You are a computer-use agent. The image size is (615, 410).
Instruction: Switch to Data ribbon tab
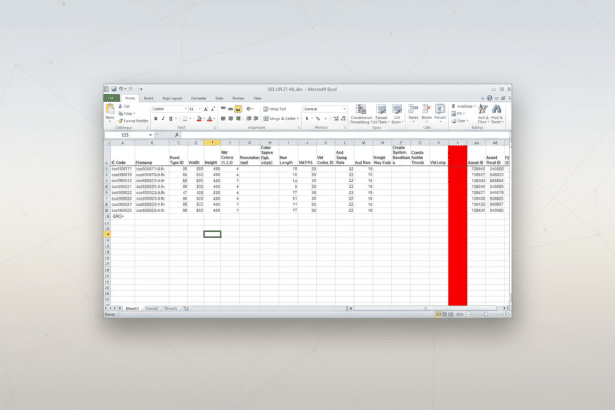pos(219,98)
